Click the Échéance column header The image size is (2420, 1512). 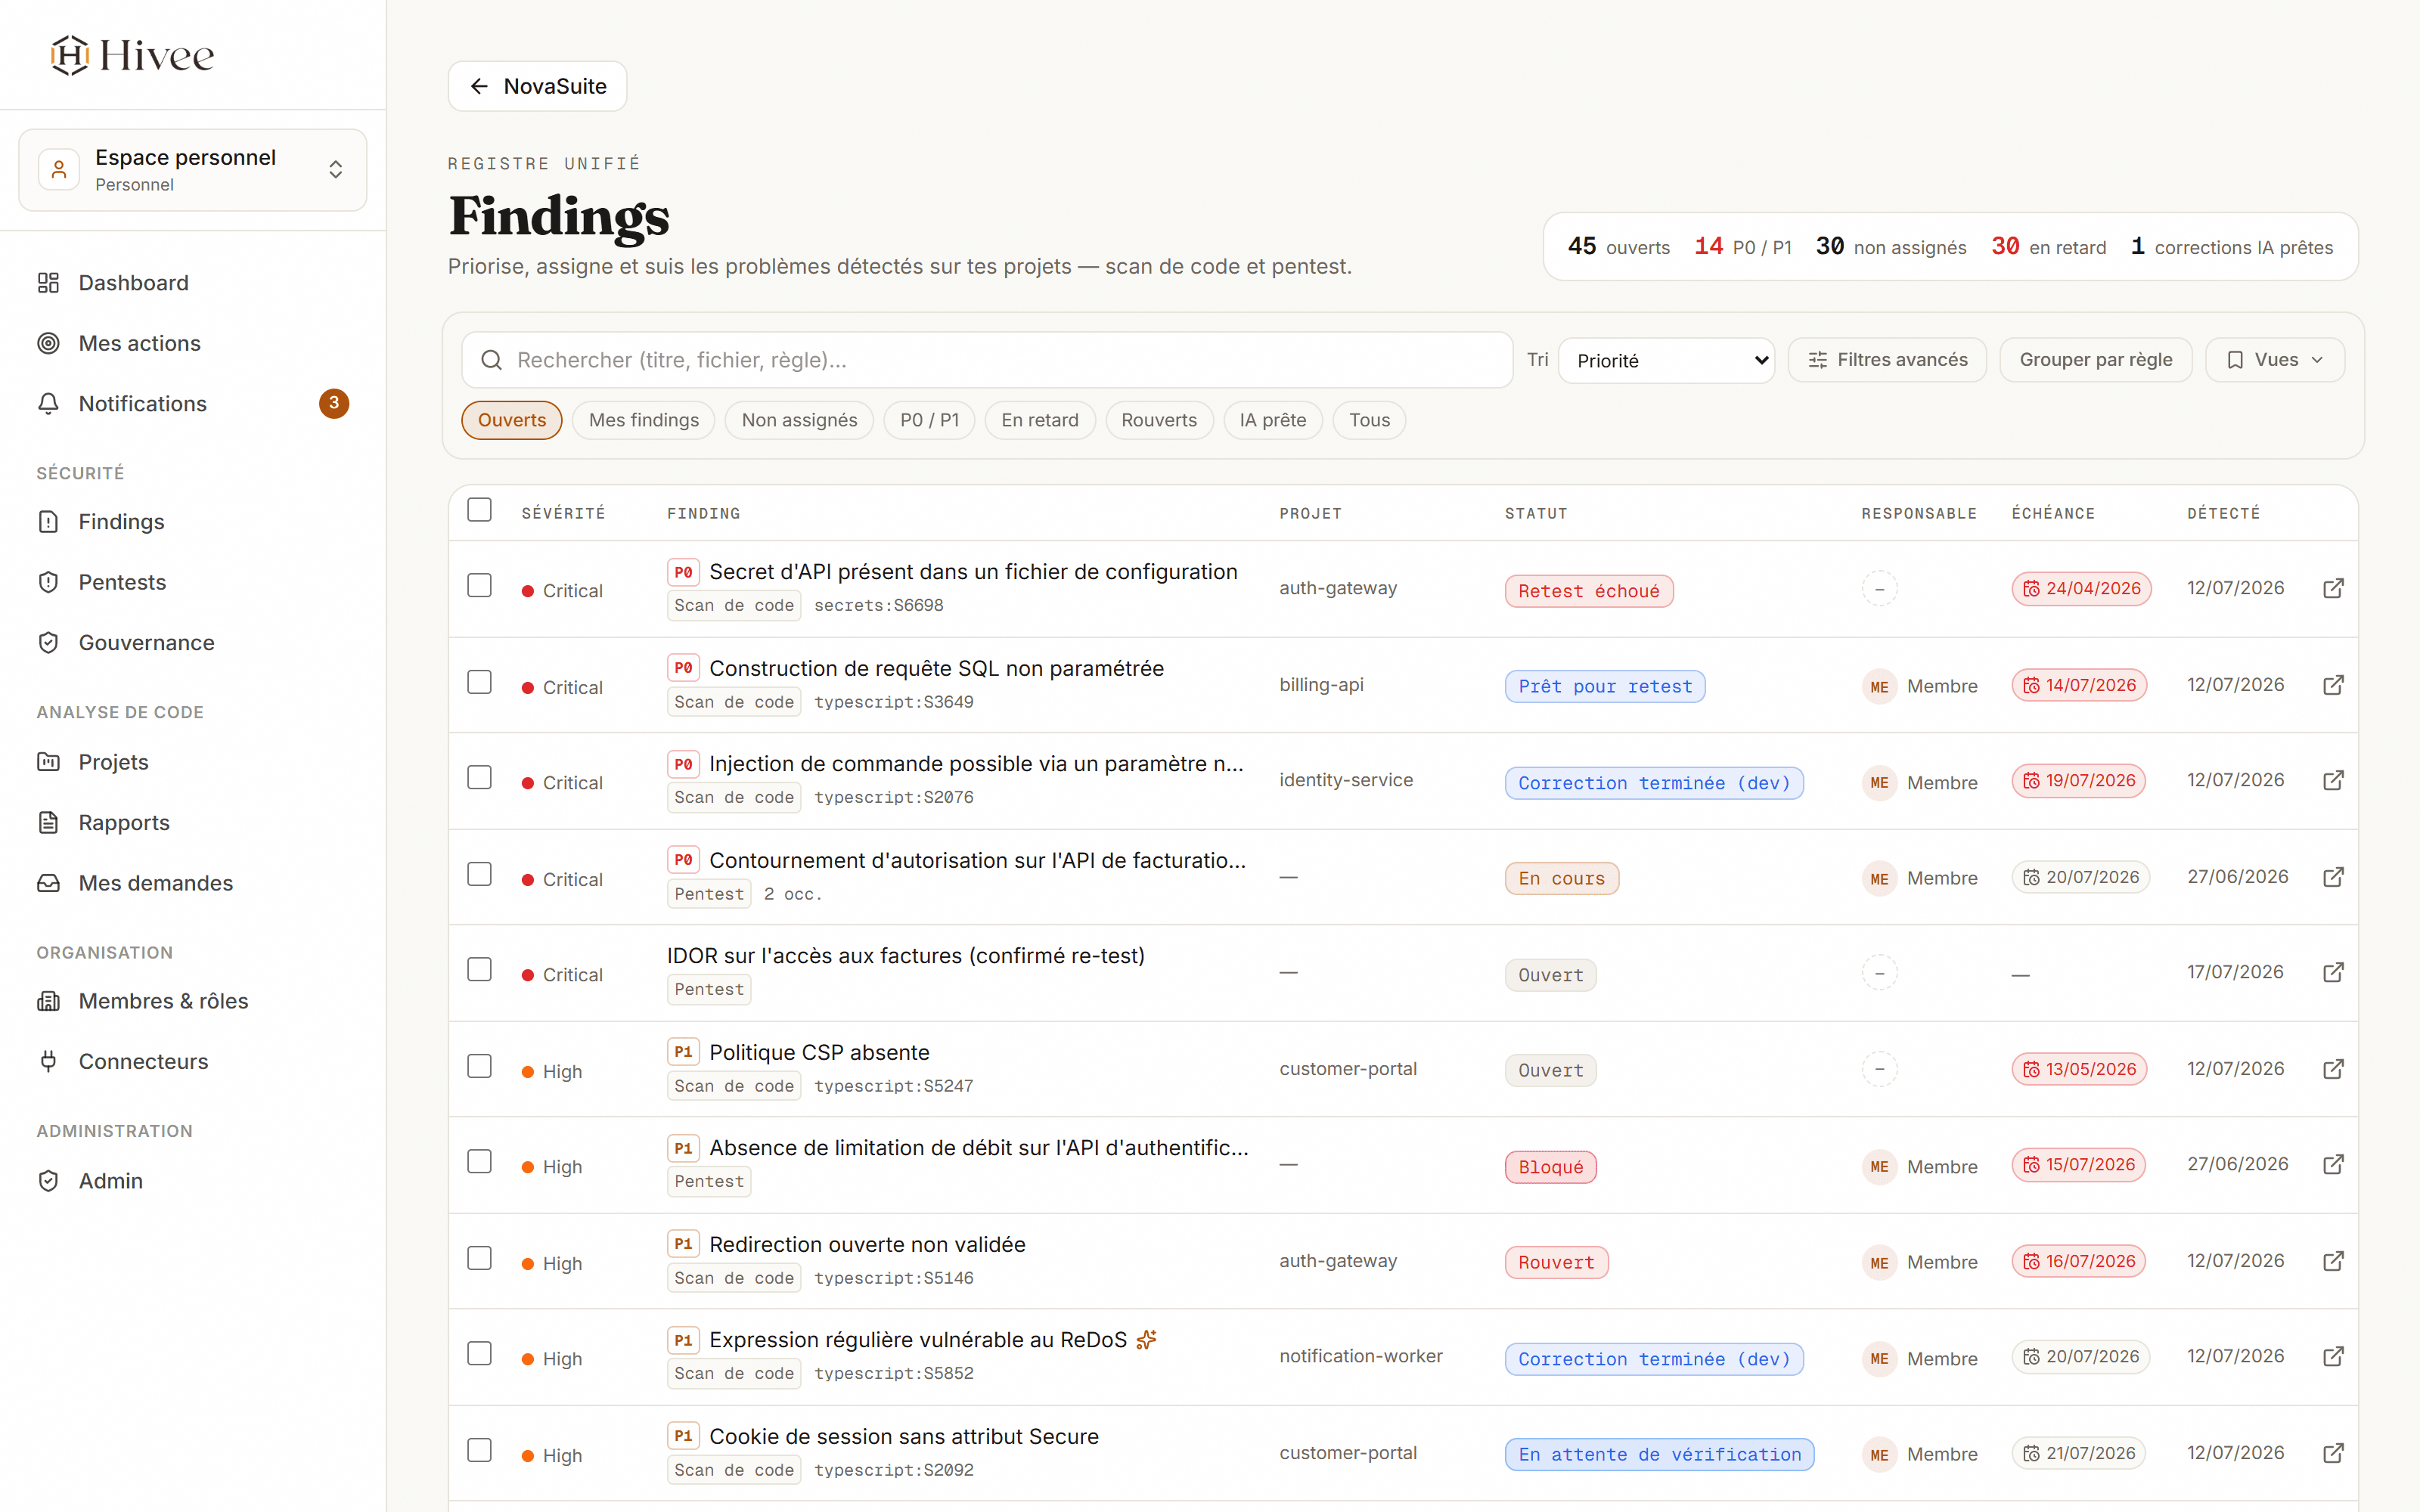(x=2053, y=513)
